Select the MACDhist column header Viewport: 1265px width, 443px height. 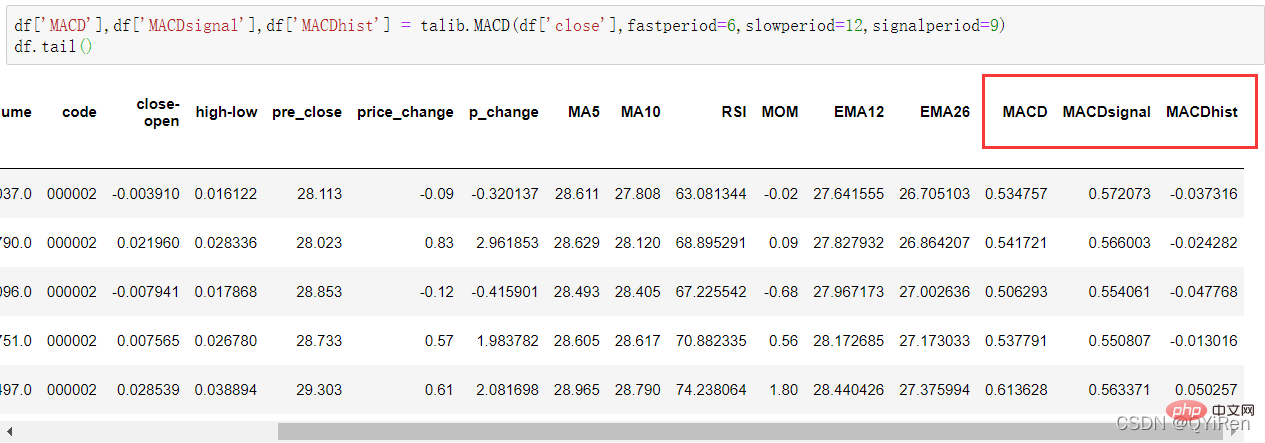coord(1202,112)
